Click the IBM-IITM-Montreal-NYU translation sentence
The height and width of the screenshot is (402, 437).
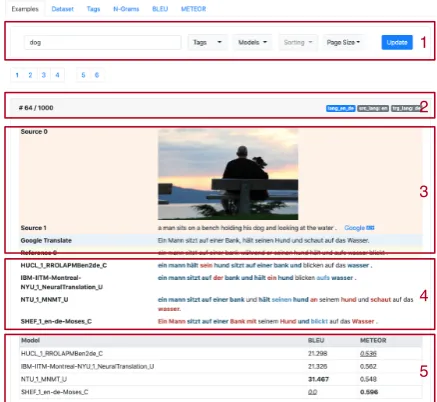coord(257,278)
